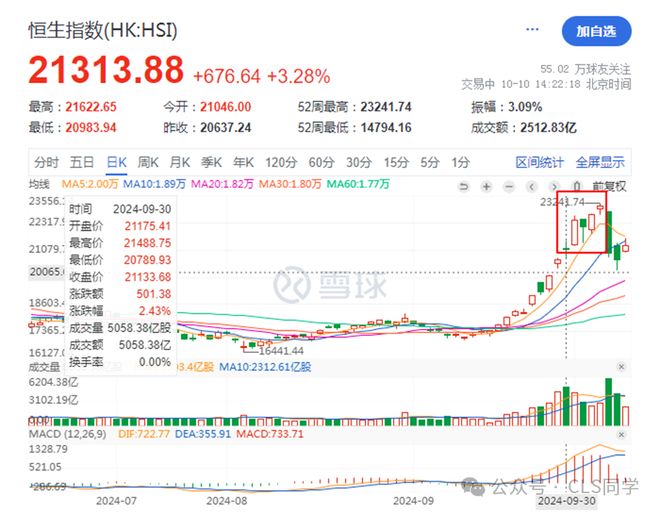The image size is (660, 513).
Task: Select the 日K daily candlestick tab
Action: point(117,162)
